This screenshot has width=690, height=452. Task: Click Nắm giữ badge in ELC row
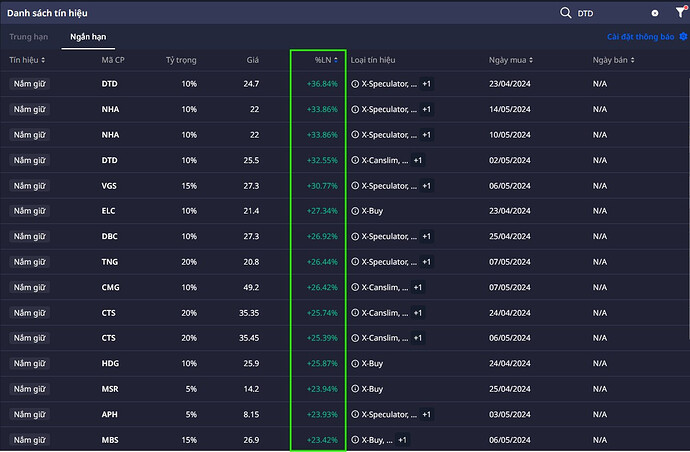(29, 211)
